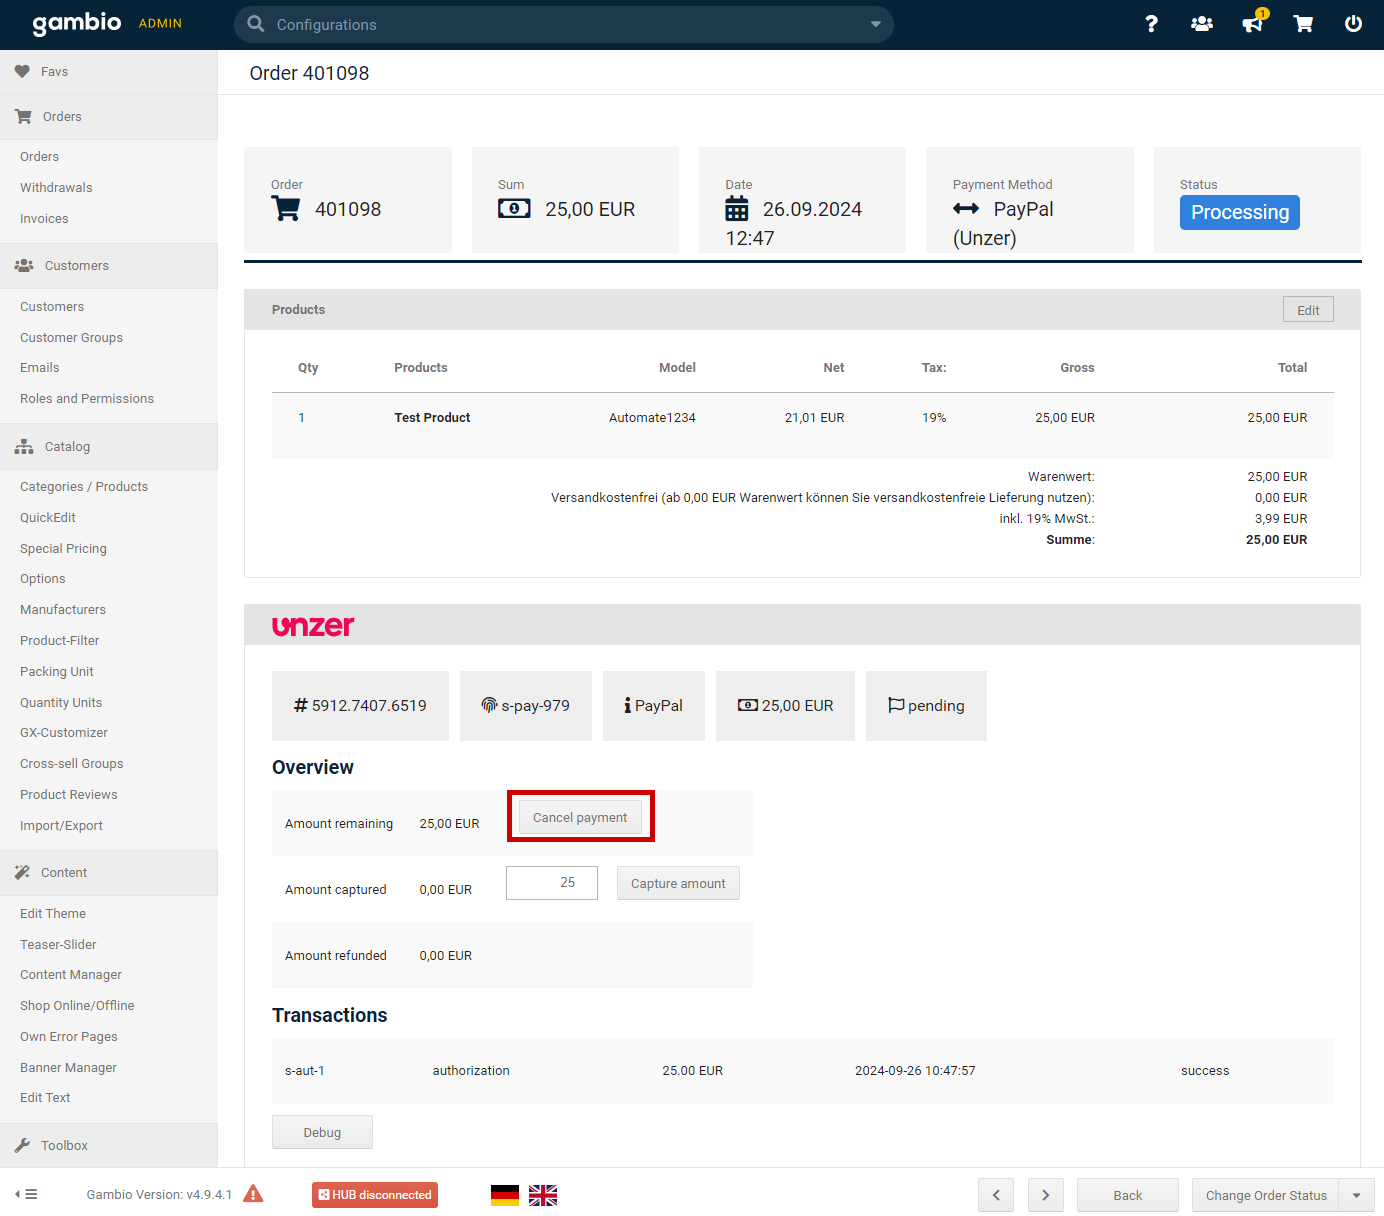Screen dimensions: 1384x1216
Task: Open Shop Online/Offline link
Action: pyautogui.click(x=77, y=1006)
